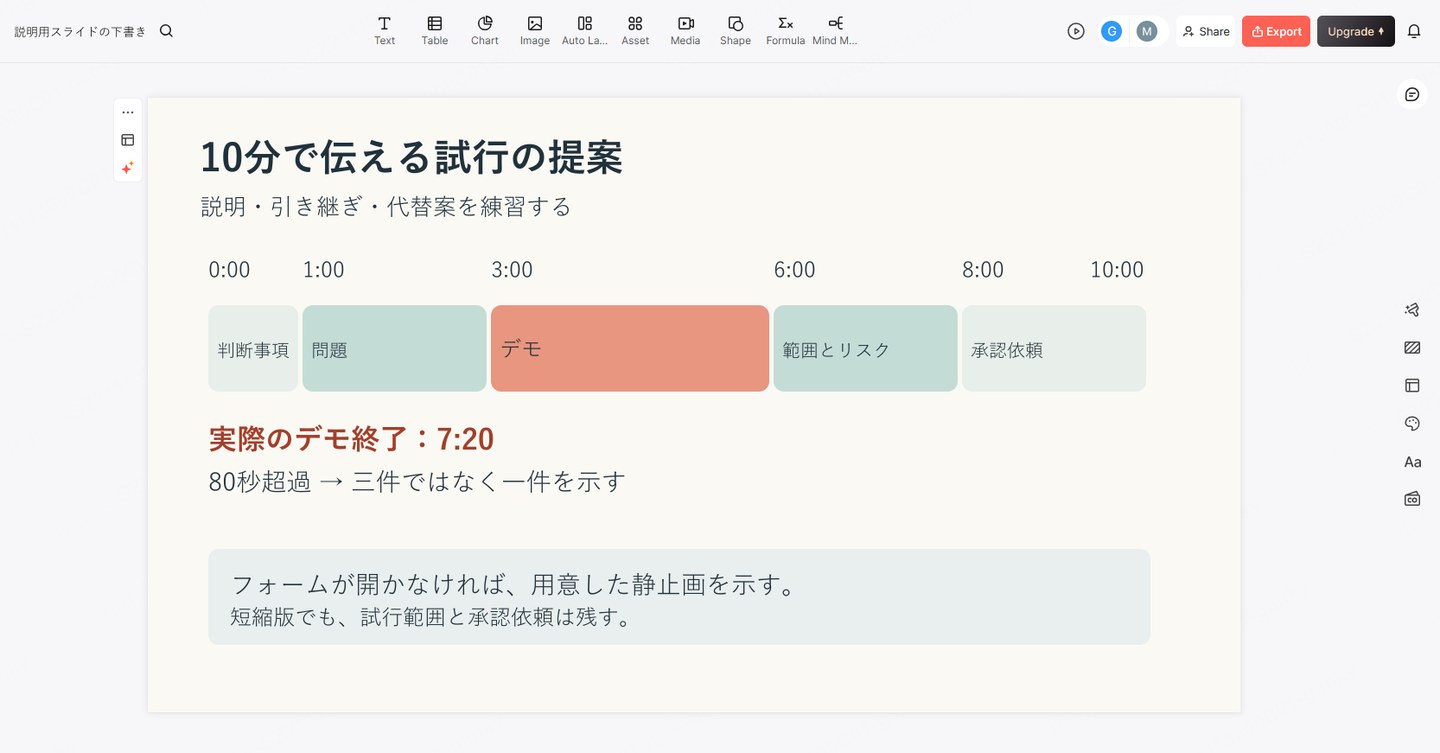The width and height of the screenshot is (1440, 753).
Task: Select the slide title 10分で伝える試行の提案
Action: 411,157
